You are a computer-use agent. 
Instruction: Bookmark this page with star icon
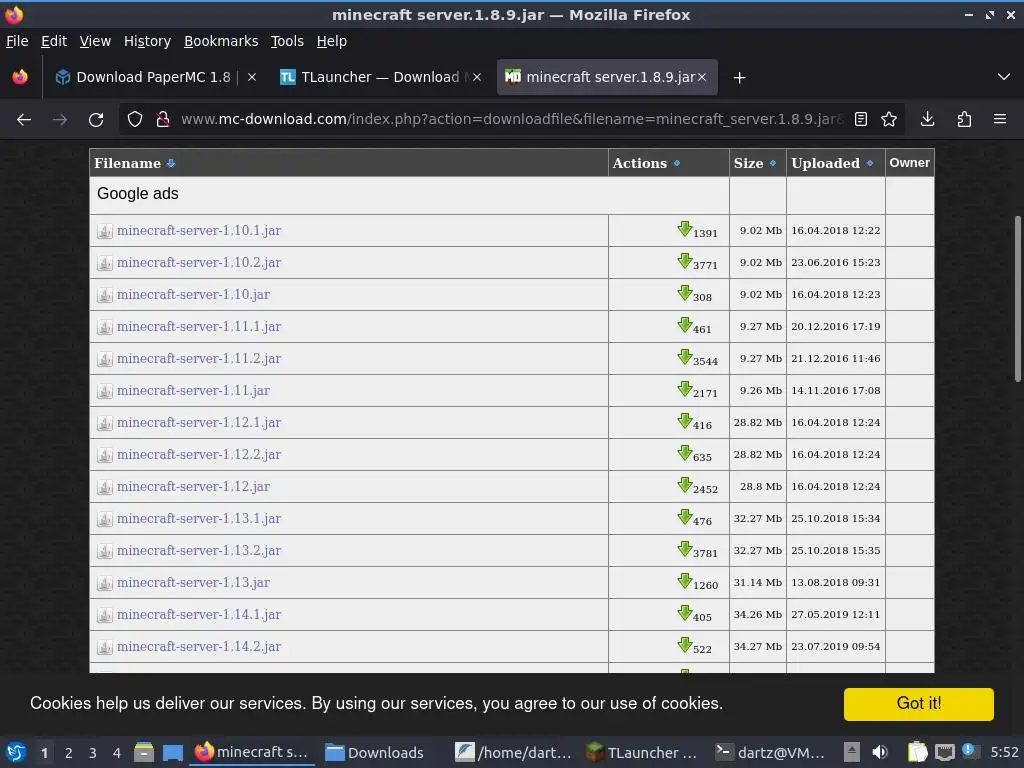(889, 120)
